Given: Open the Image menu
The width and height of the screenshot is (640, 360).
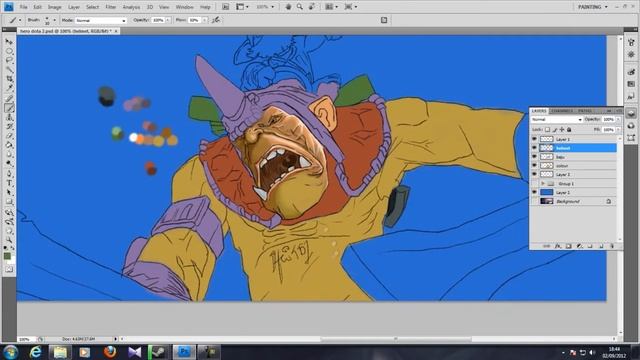Looking at the screenshot, I should [x=54, y=7].
